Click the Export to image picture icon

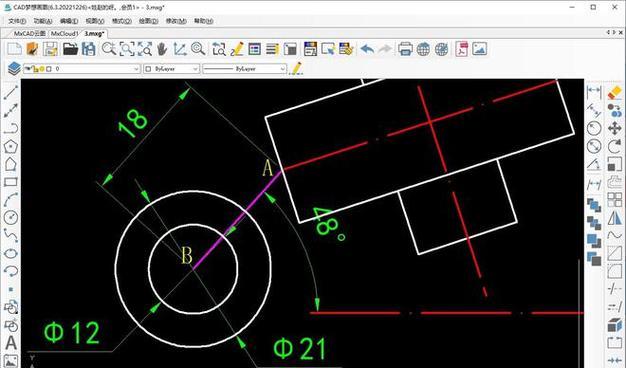click(x=479, y=49)
